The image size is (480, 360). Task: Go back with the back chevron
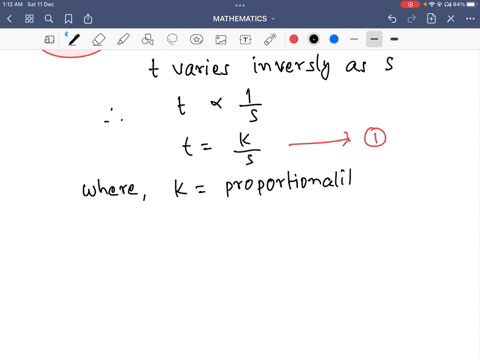point(10,19)
